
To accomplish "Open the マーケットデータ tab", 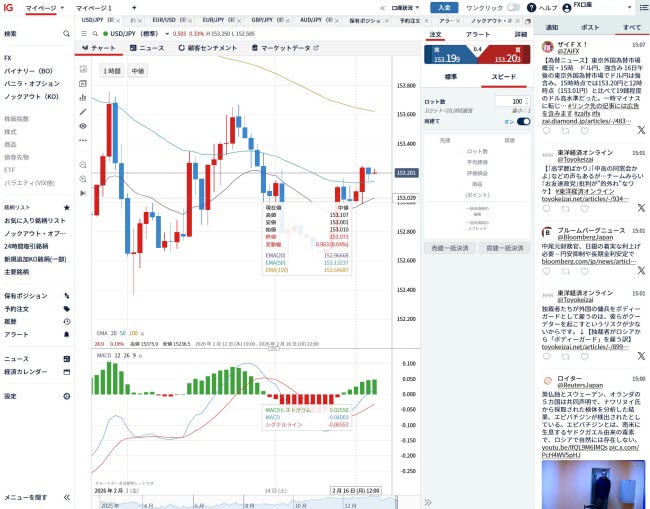I will pos(285,48).
